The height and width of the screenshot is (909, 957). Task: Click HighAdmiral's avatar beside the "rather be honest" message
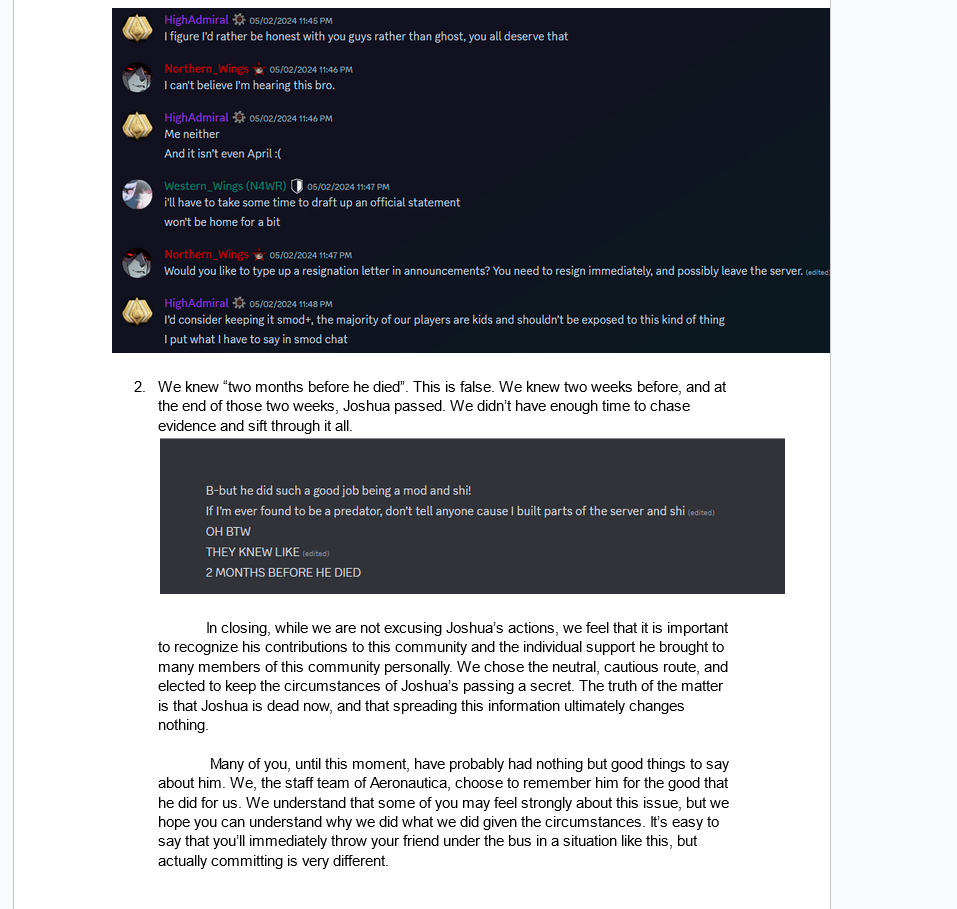(137, 28)
